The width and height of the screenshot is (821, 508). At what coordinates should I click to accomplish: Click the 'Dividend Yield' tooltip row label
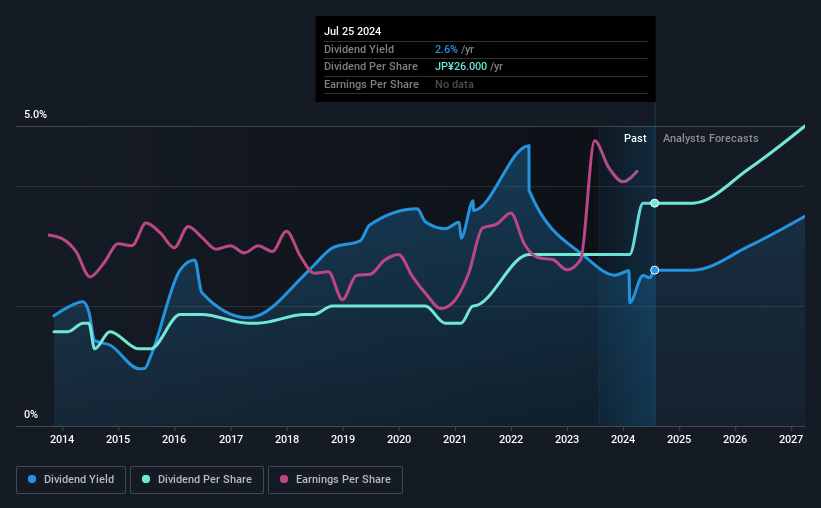(x=359, y=49)
